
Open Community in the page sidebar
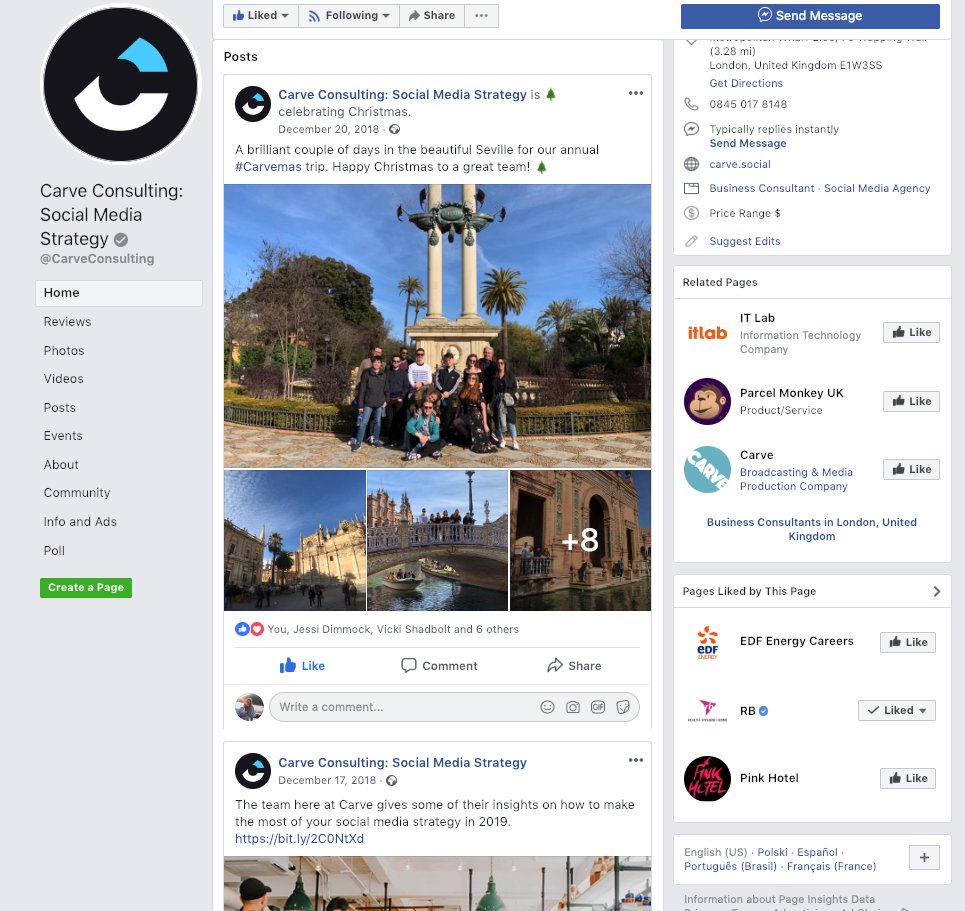(77, 492)
